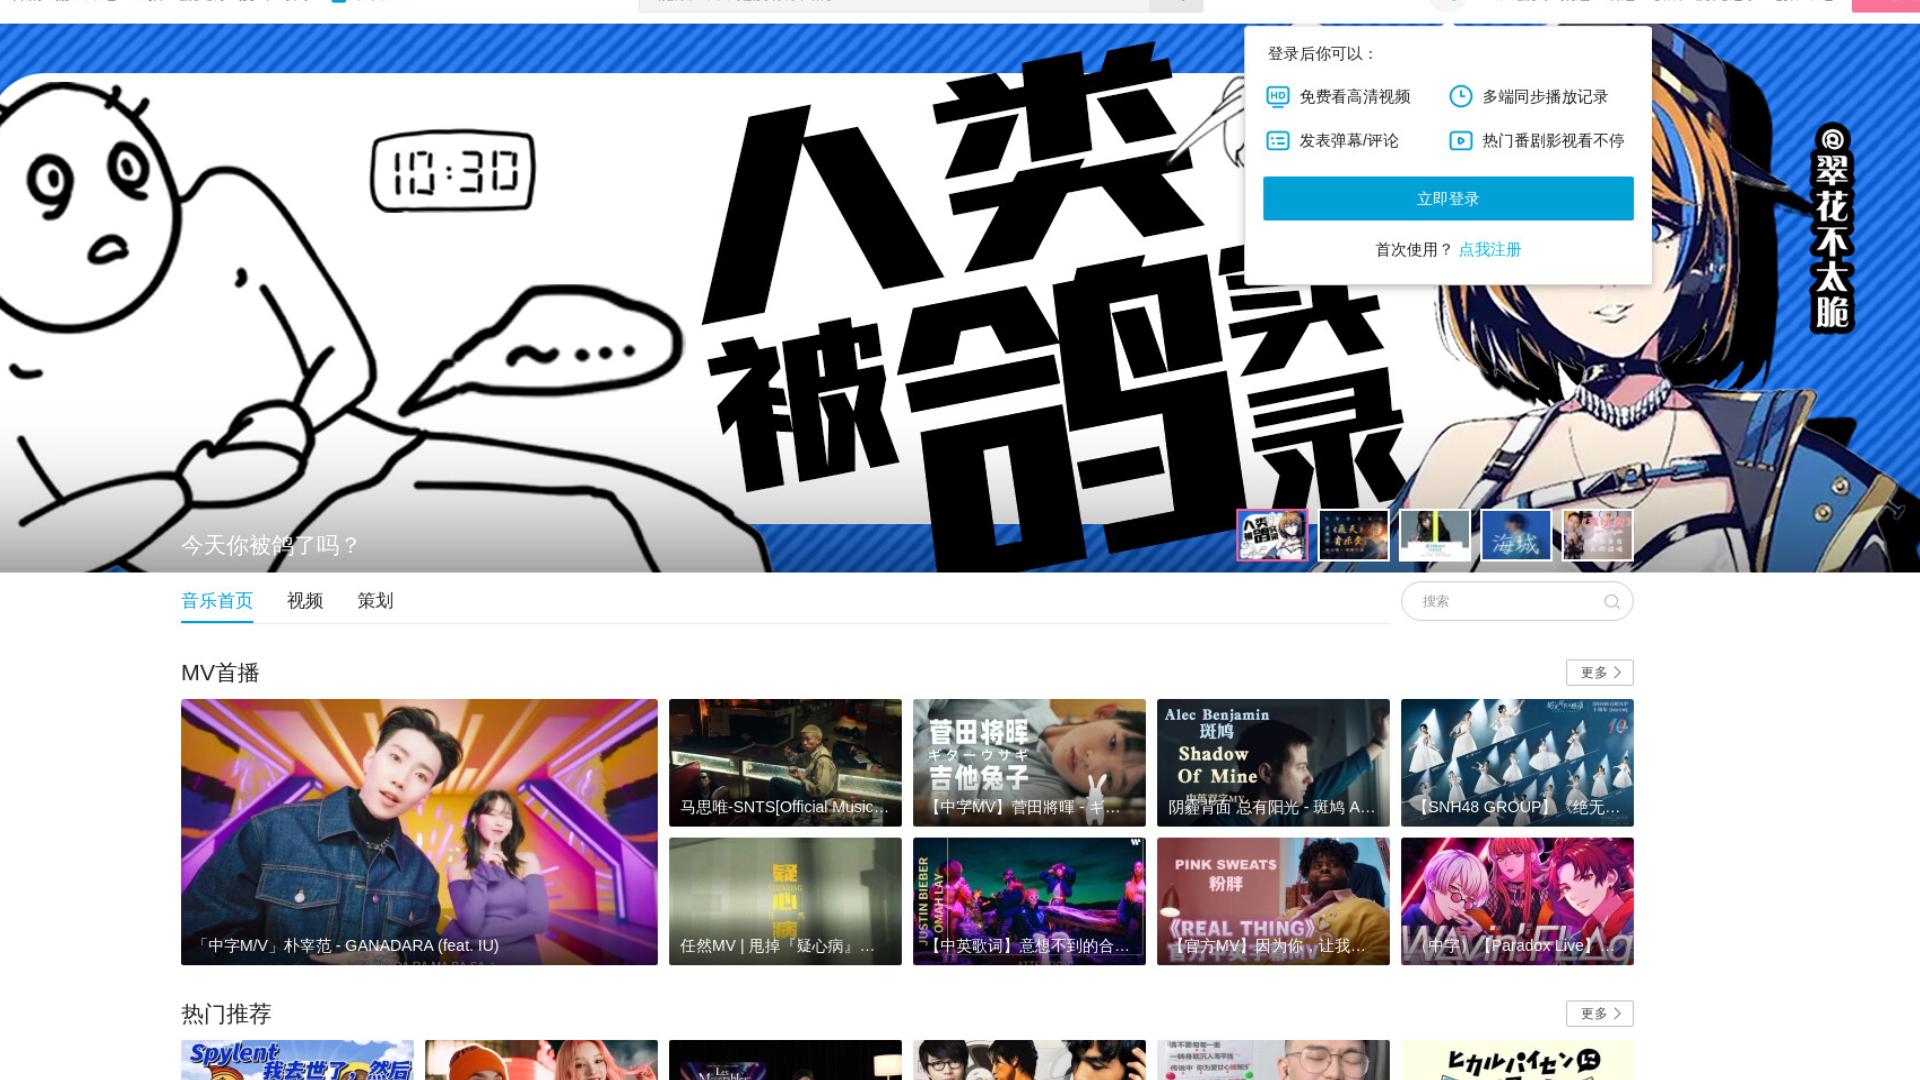This screenshot has width=1920, height=1080.
Task: Click the hot anime play icon
Action: [x=1460, y=141]
